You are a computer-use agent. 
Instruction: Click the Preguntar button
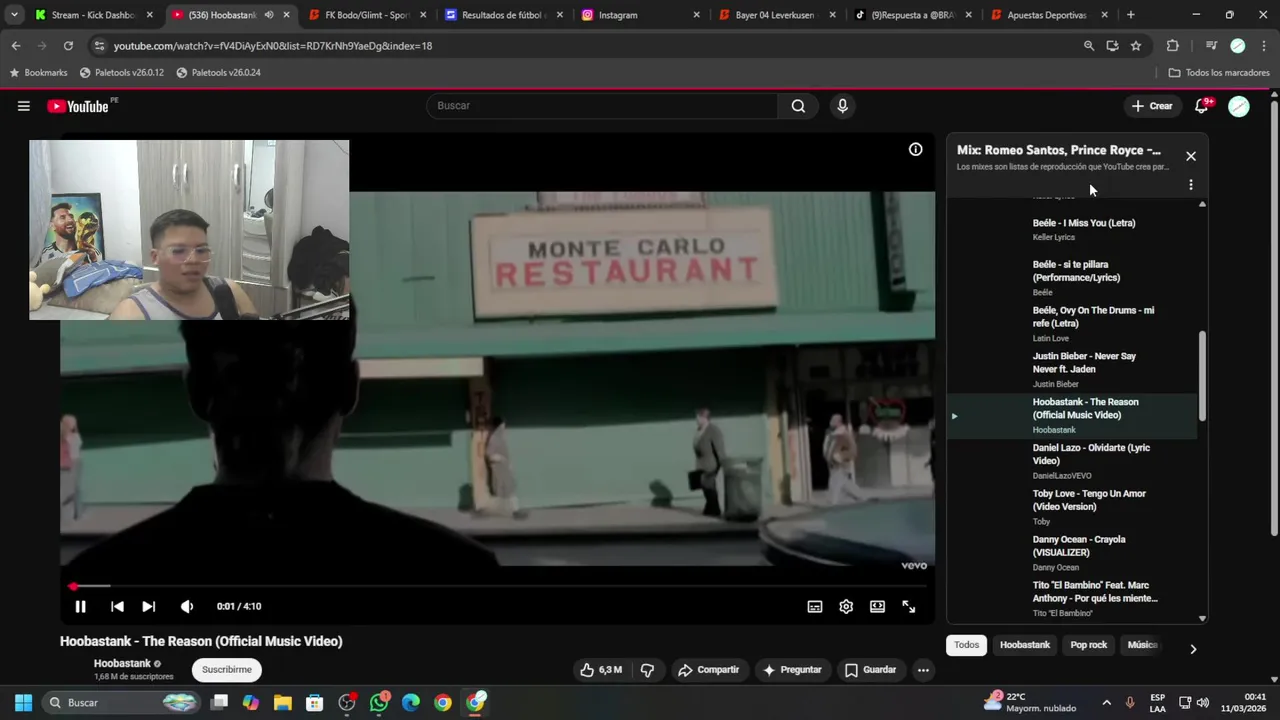[791, 670]
